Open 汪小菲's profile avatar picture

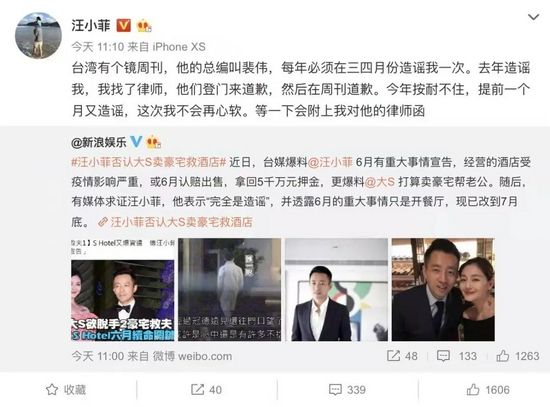[38, 35]
